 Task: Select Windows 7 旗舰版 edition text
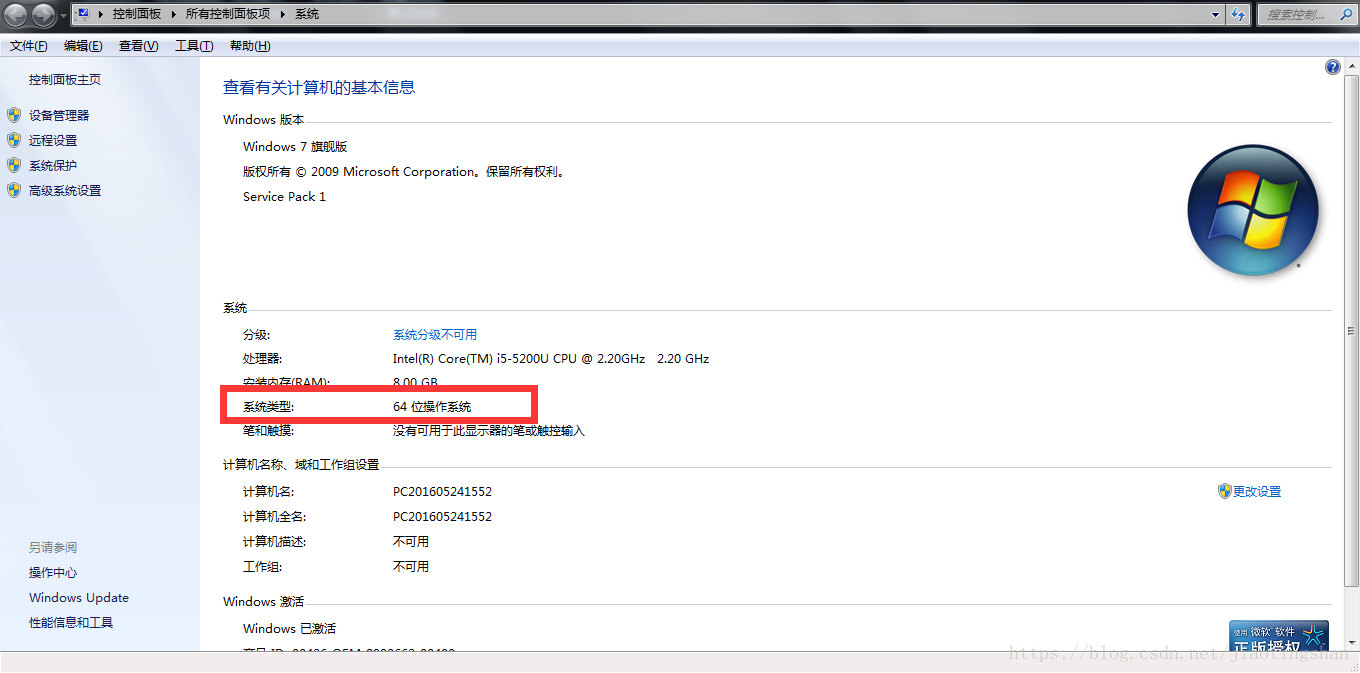point(295,147)
